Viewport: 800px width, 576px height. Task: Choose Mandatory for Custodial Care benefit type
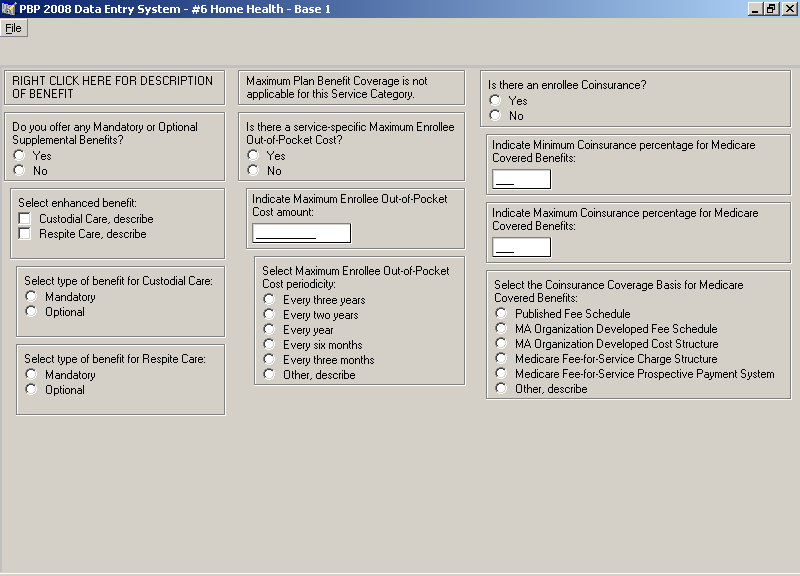click(x=31, y=296)
